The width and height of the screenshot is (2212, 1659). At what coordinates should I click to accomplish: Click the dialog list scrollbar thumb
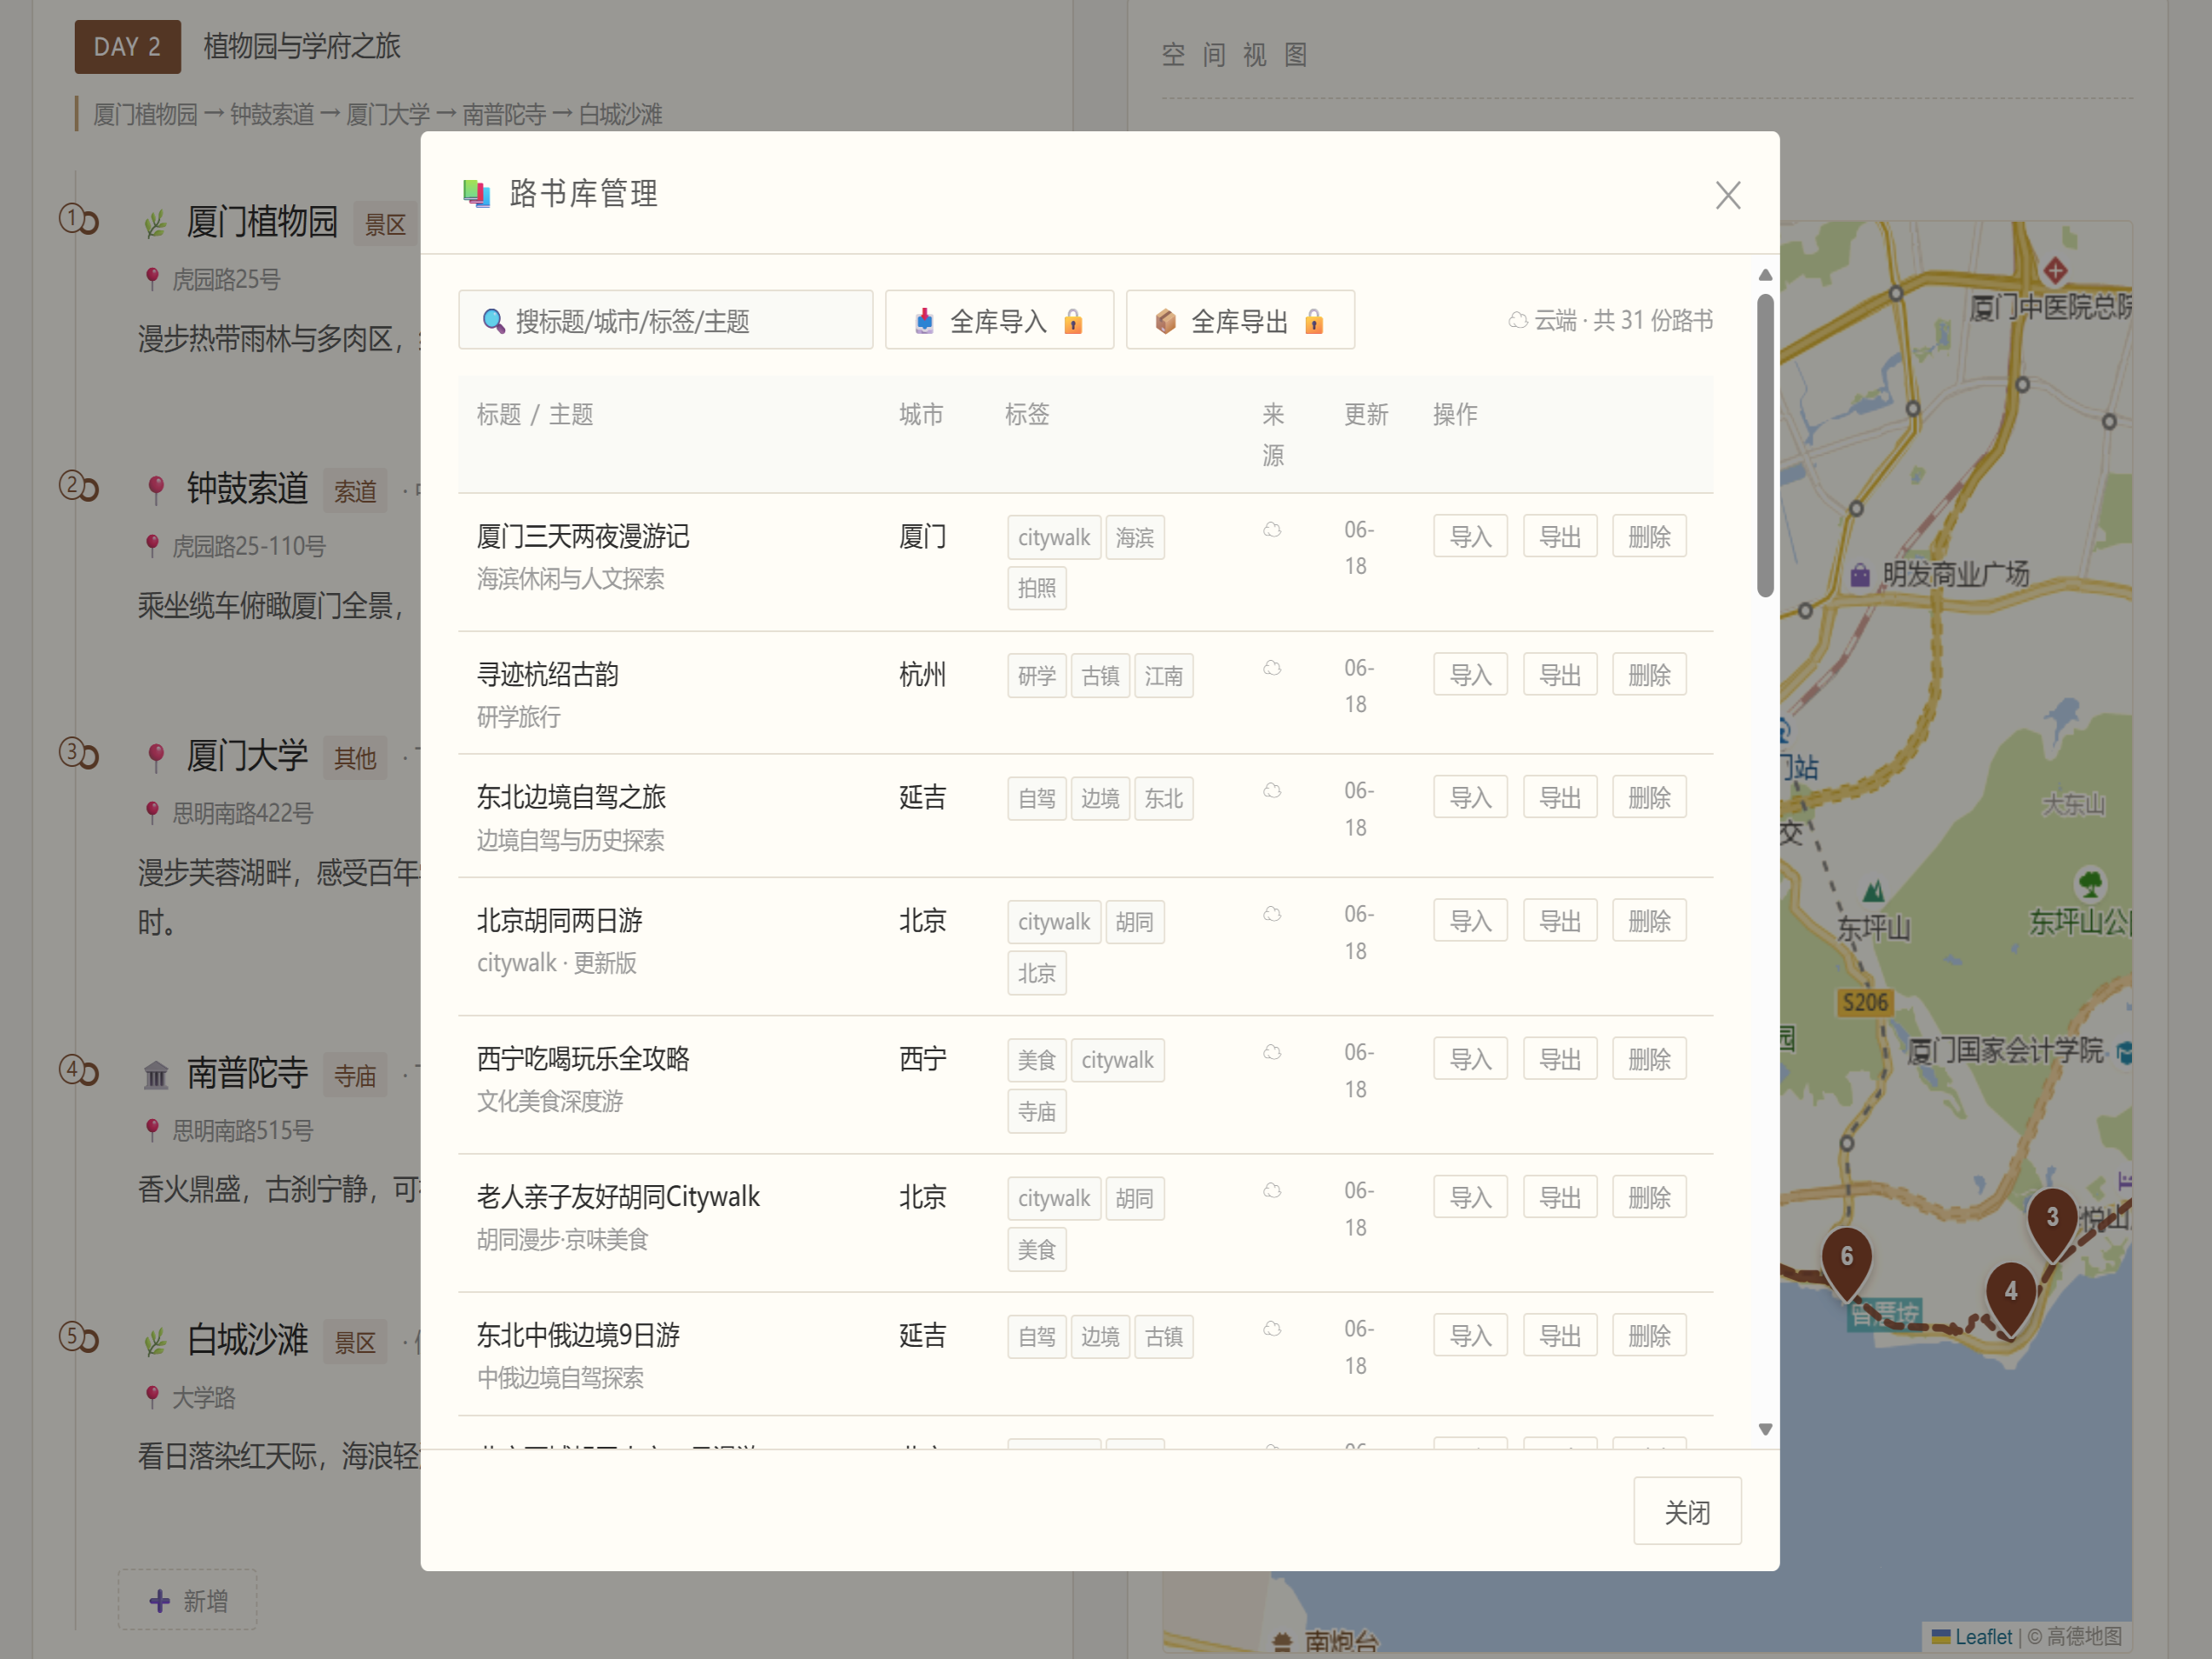pyautogui.click(x=1765, y=445)
